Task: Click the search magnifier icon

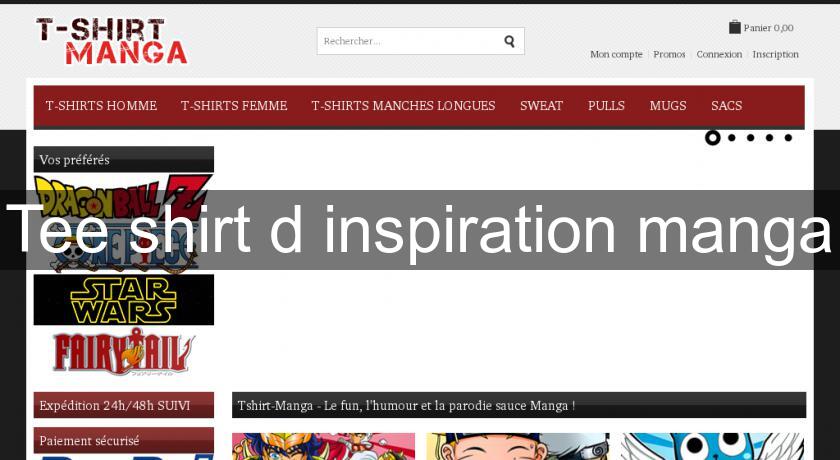Action: (x=509, y=41)
